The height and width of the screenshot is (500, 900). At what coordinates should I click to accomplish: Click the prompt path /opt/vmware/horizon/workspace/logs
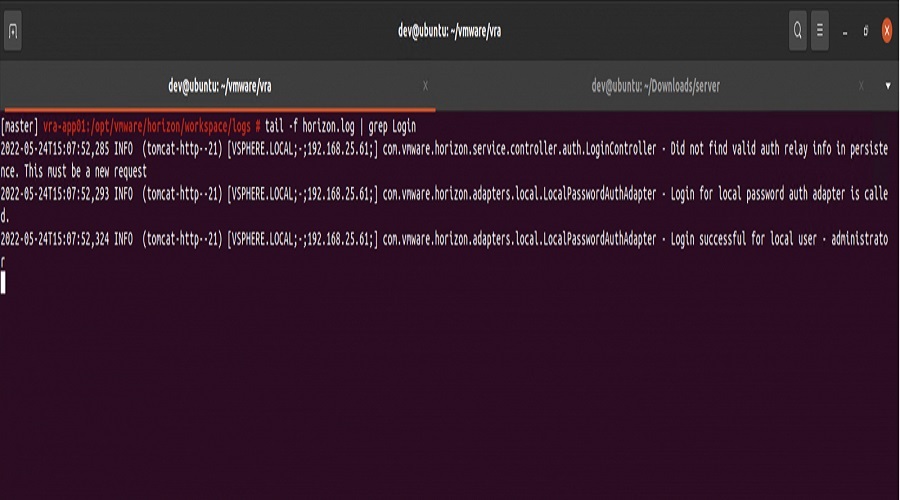(x=170, y=126)
